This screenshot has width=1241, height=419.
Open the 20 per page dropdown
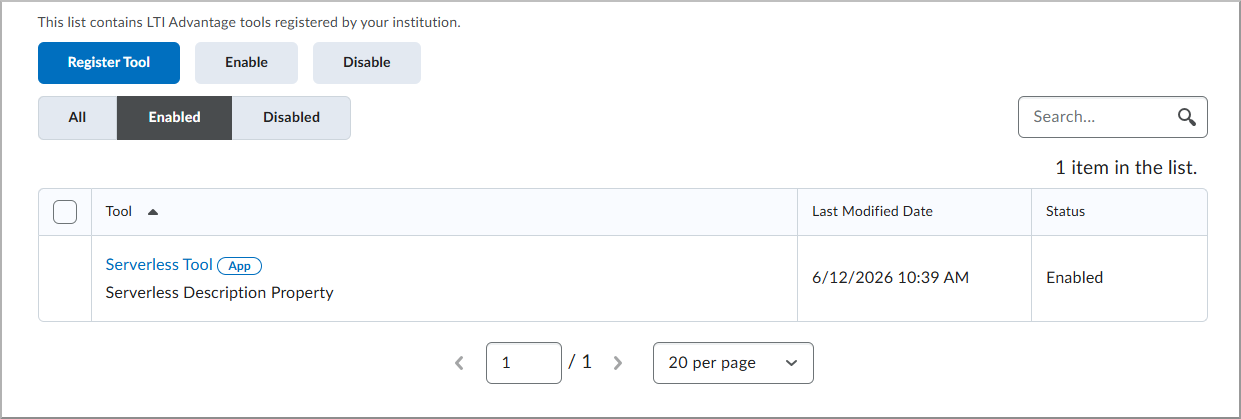pos(733,363)
